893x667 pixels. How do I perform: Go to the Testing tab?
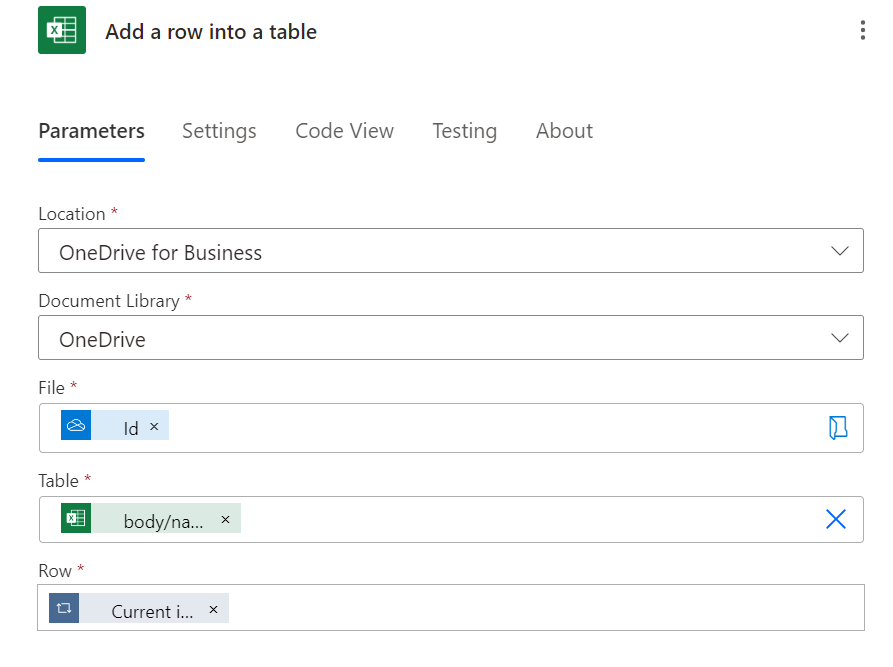coord(464,131)
